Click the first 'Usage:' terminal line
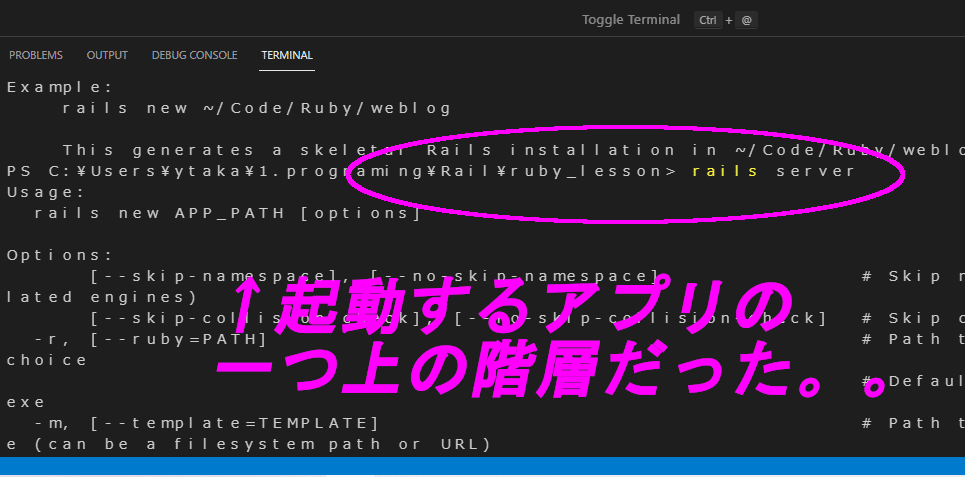 46,192
